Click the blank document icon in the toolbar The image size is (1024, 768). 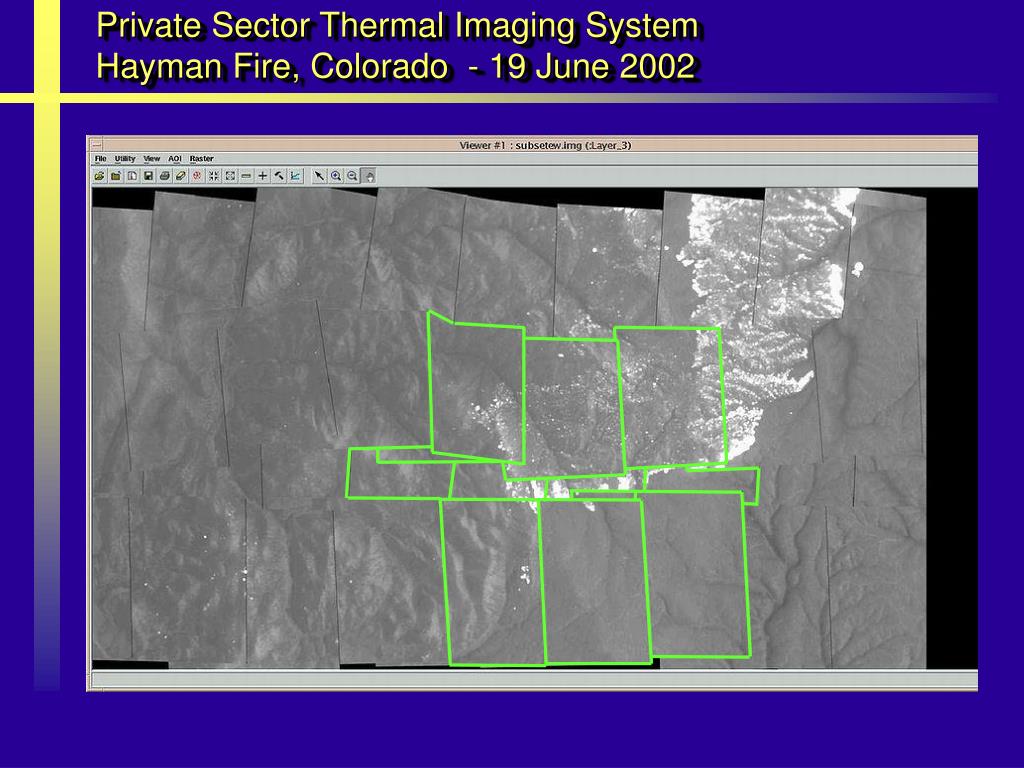pyautogui.click(x=132, y=176)
